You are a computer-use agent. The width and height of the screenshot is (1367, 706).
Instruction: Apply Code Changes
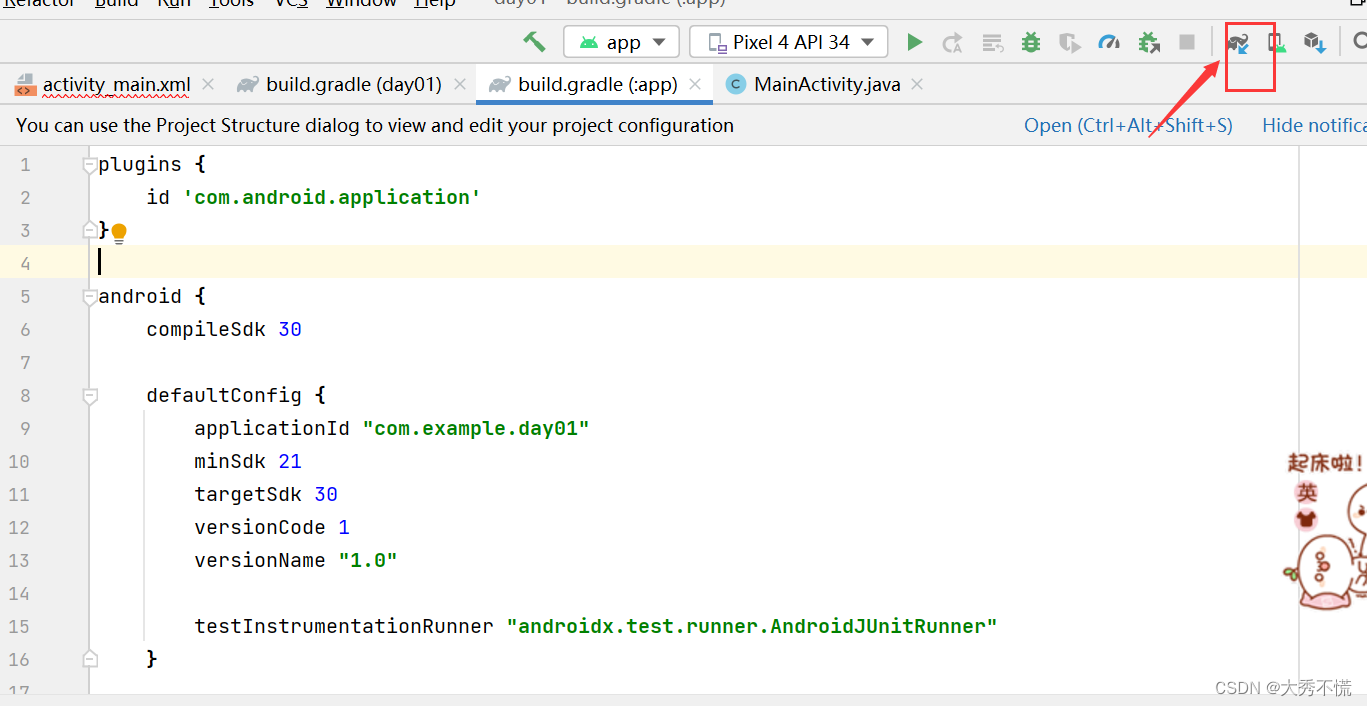tap(991, 41)
